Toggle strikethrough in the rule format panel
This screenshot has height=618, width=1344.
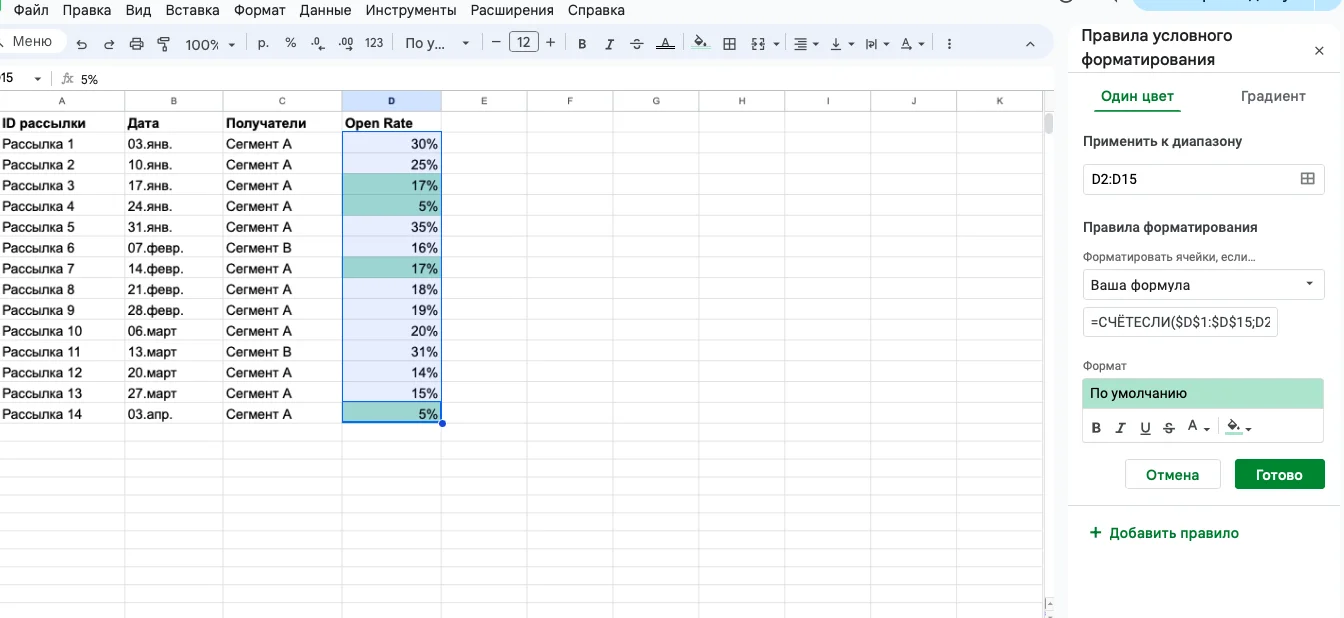pyautogui.click(x=1169, y=428)
